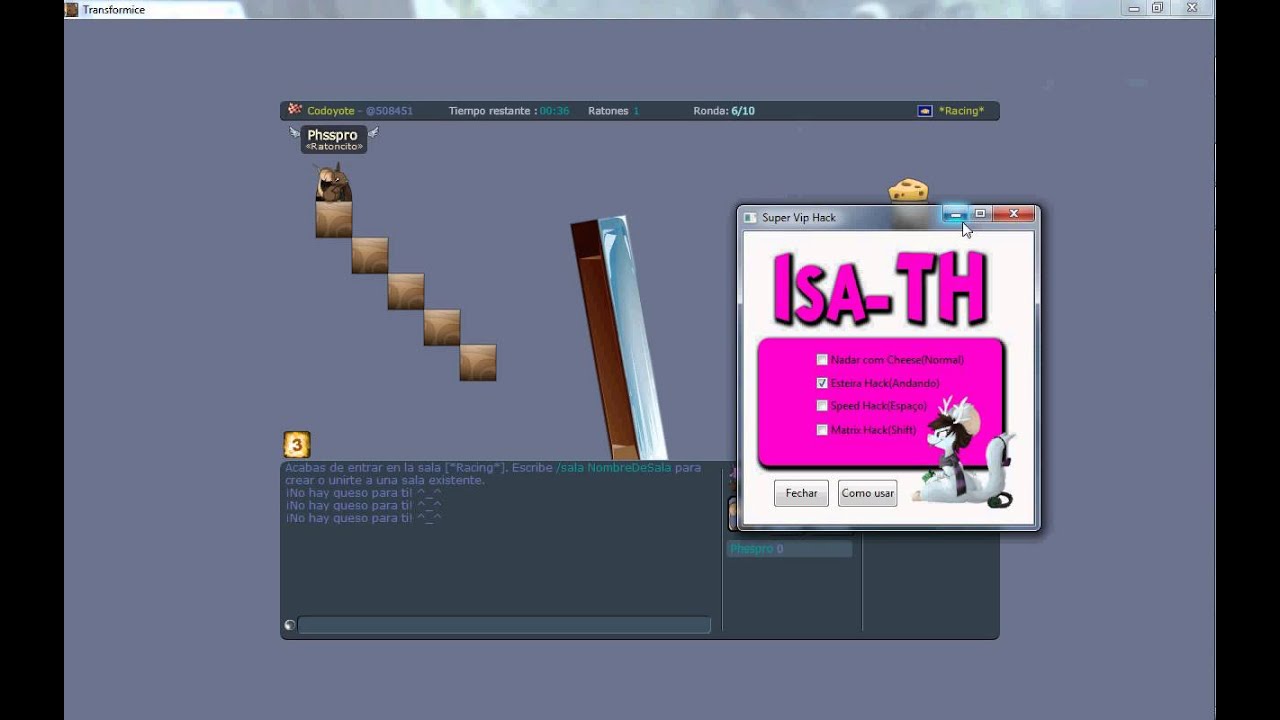The width and height of the screenshot is (1280, 720).
Task: Click map author Codoyote - @508451
Action: (360, 111)
